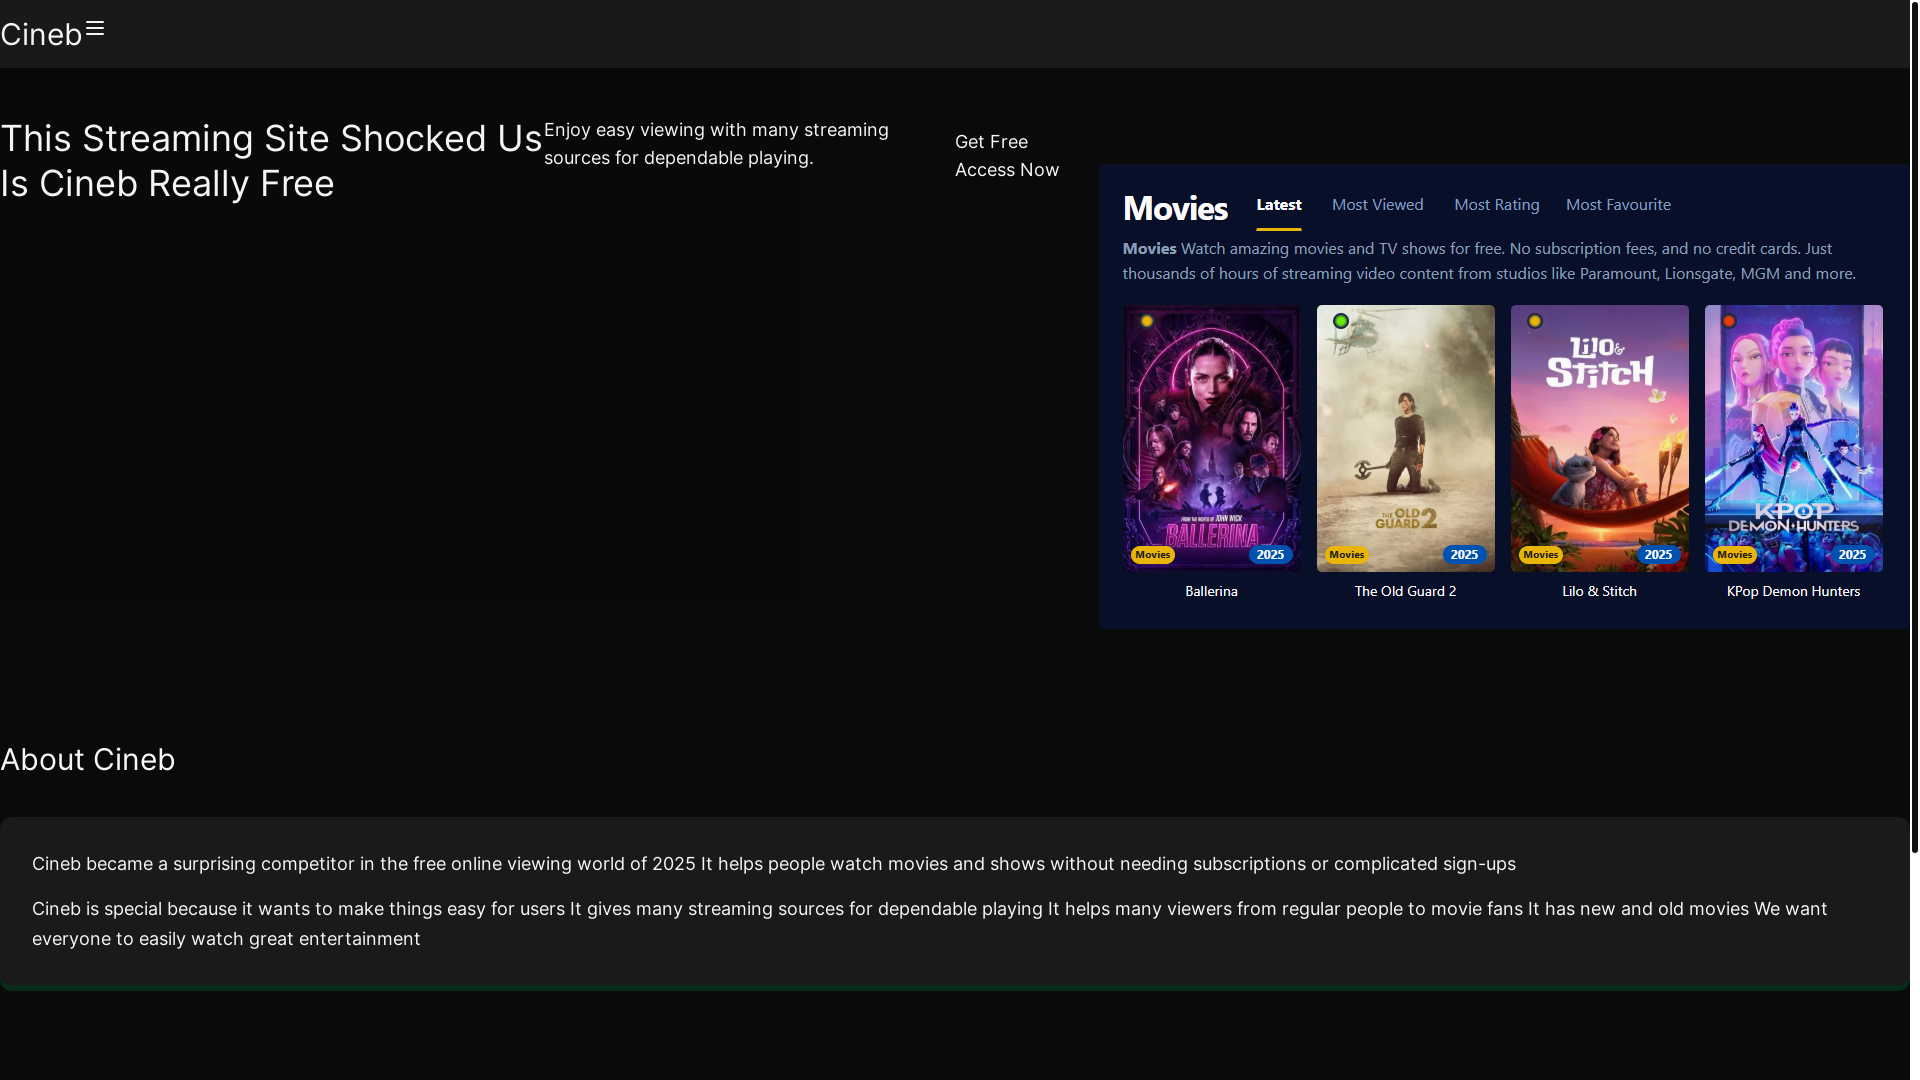Screen dimensions: 1920x1080
Task: Click the yellow dot on Ballerina poster
Action: [1147, 321]
